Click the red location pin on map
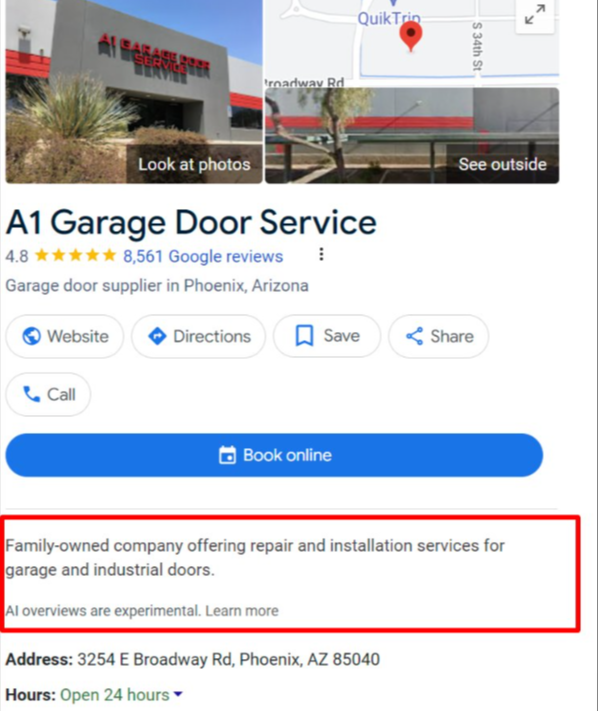This screenshot has width=598, height=711. tap(411, 37)
